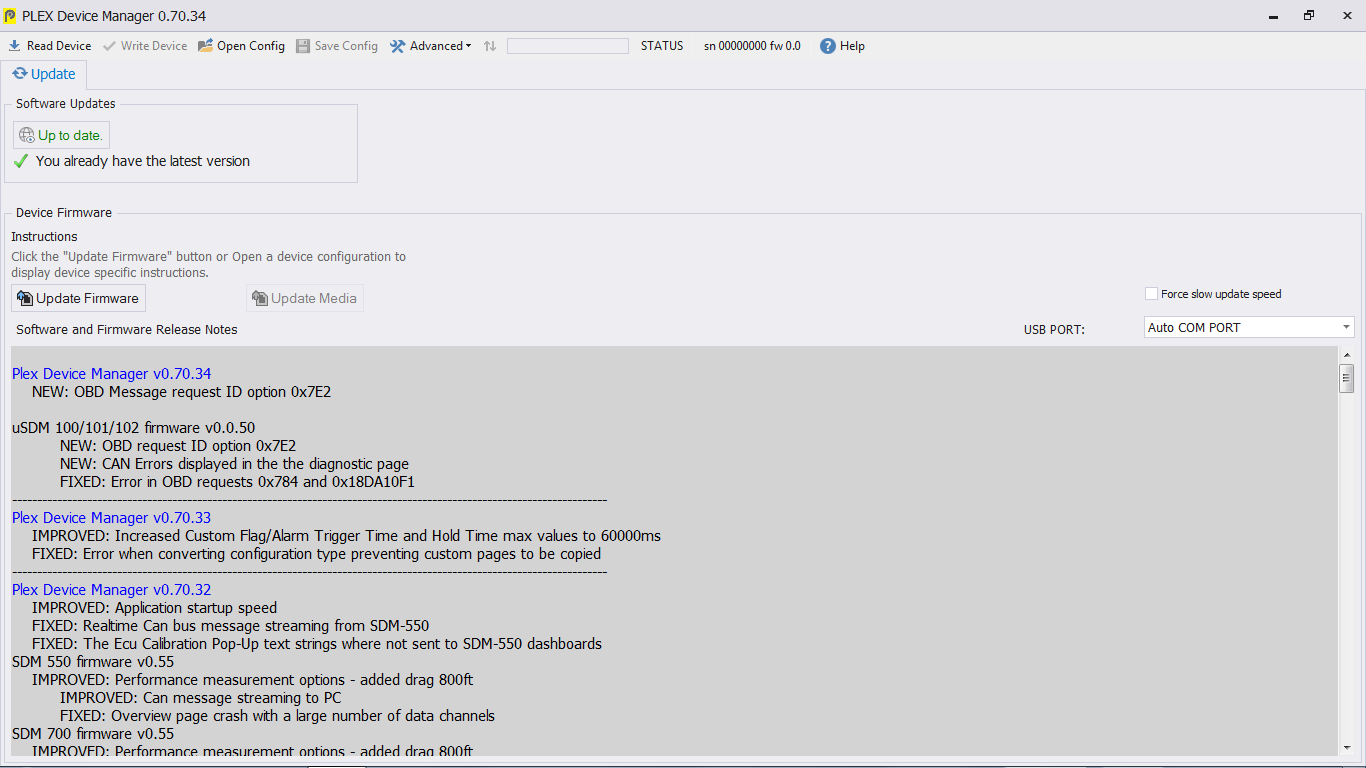Enable Force slow update speed checkbox

click(x=1151, y=294)
